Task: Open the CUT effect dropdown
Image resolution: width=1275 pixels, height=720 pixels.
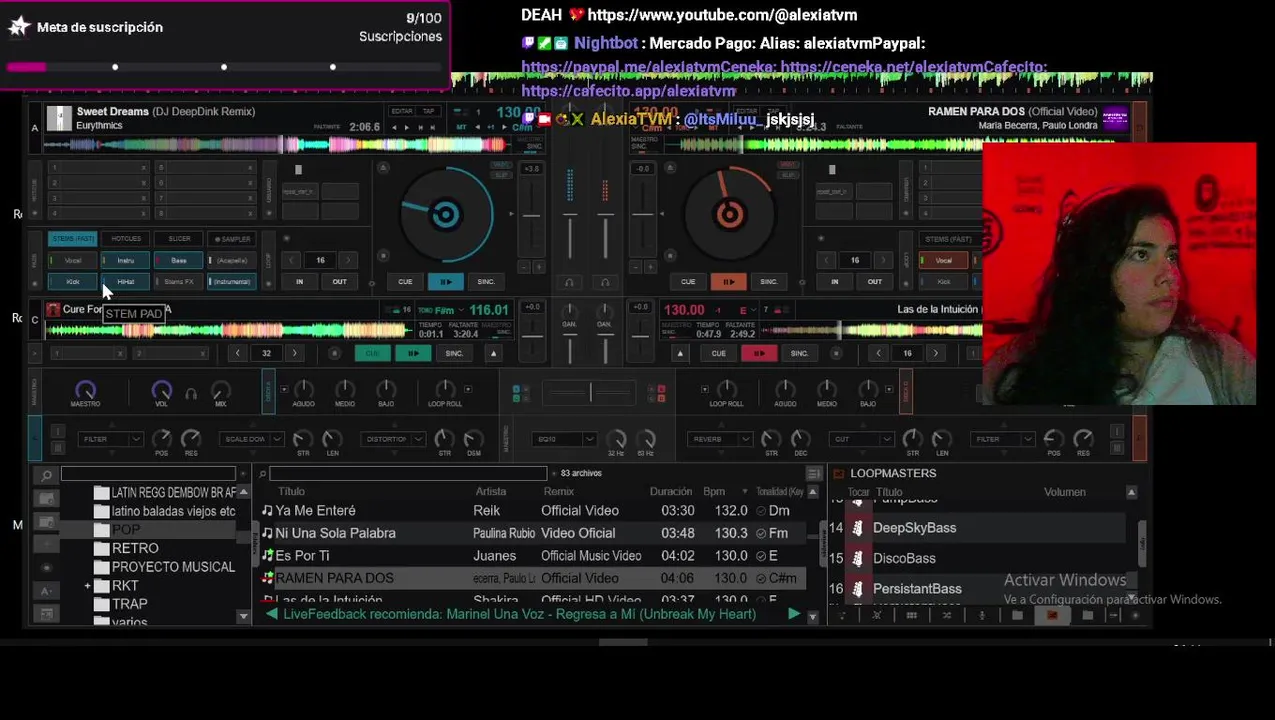Action: point(862,439)
